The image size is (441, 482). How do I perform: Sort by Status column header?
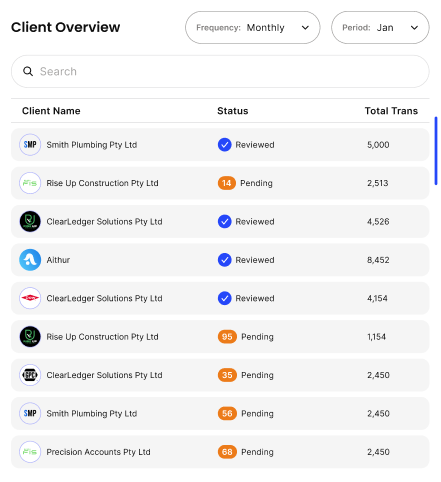pyautogui.click(x=233, y=111)
